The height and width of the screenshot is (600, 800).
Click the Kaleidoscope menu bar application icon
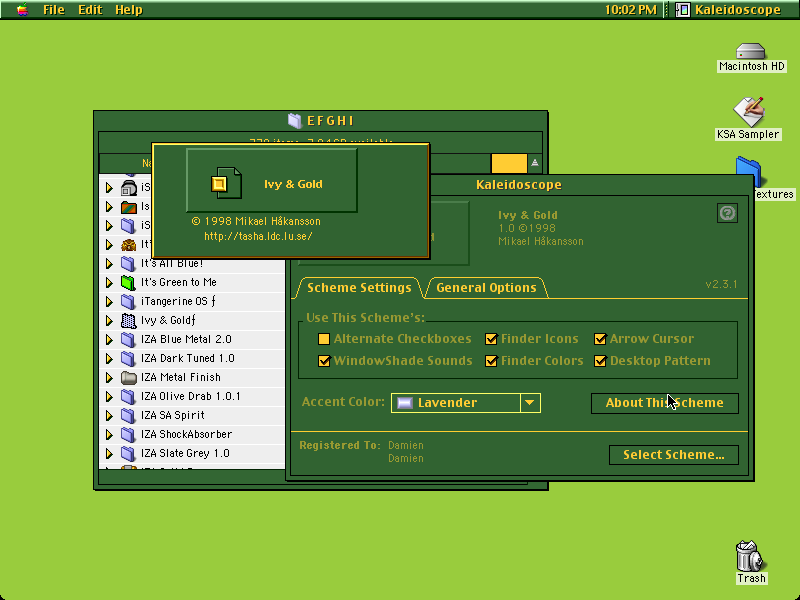(x=683, y=10)
